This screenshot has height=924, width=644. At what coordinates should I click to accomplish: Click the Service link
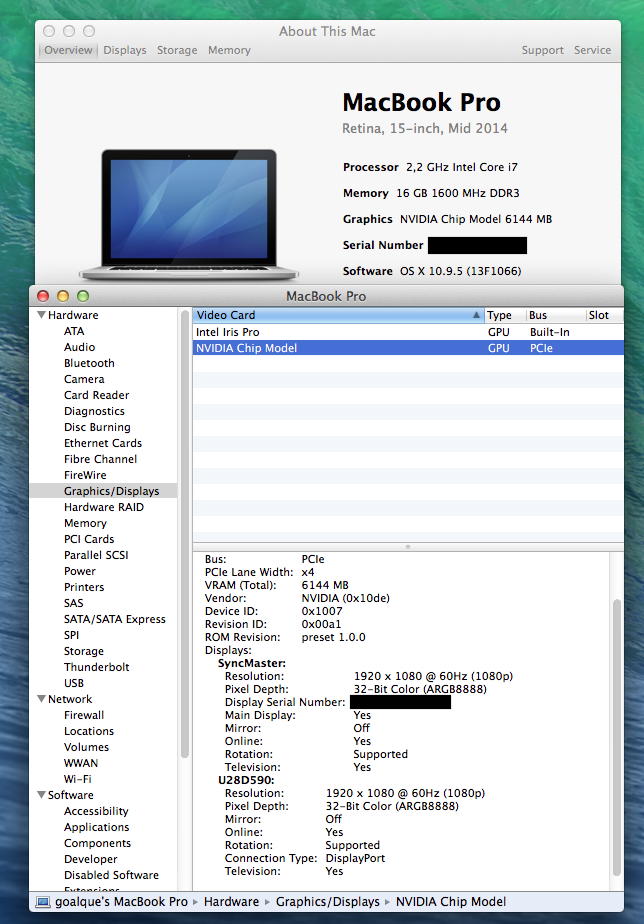coord(592,50)
